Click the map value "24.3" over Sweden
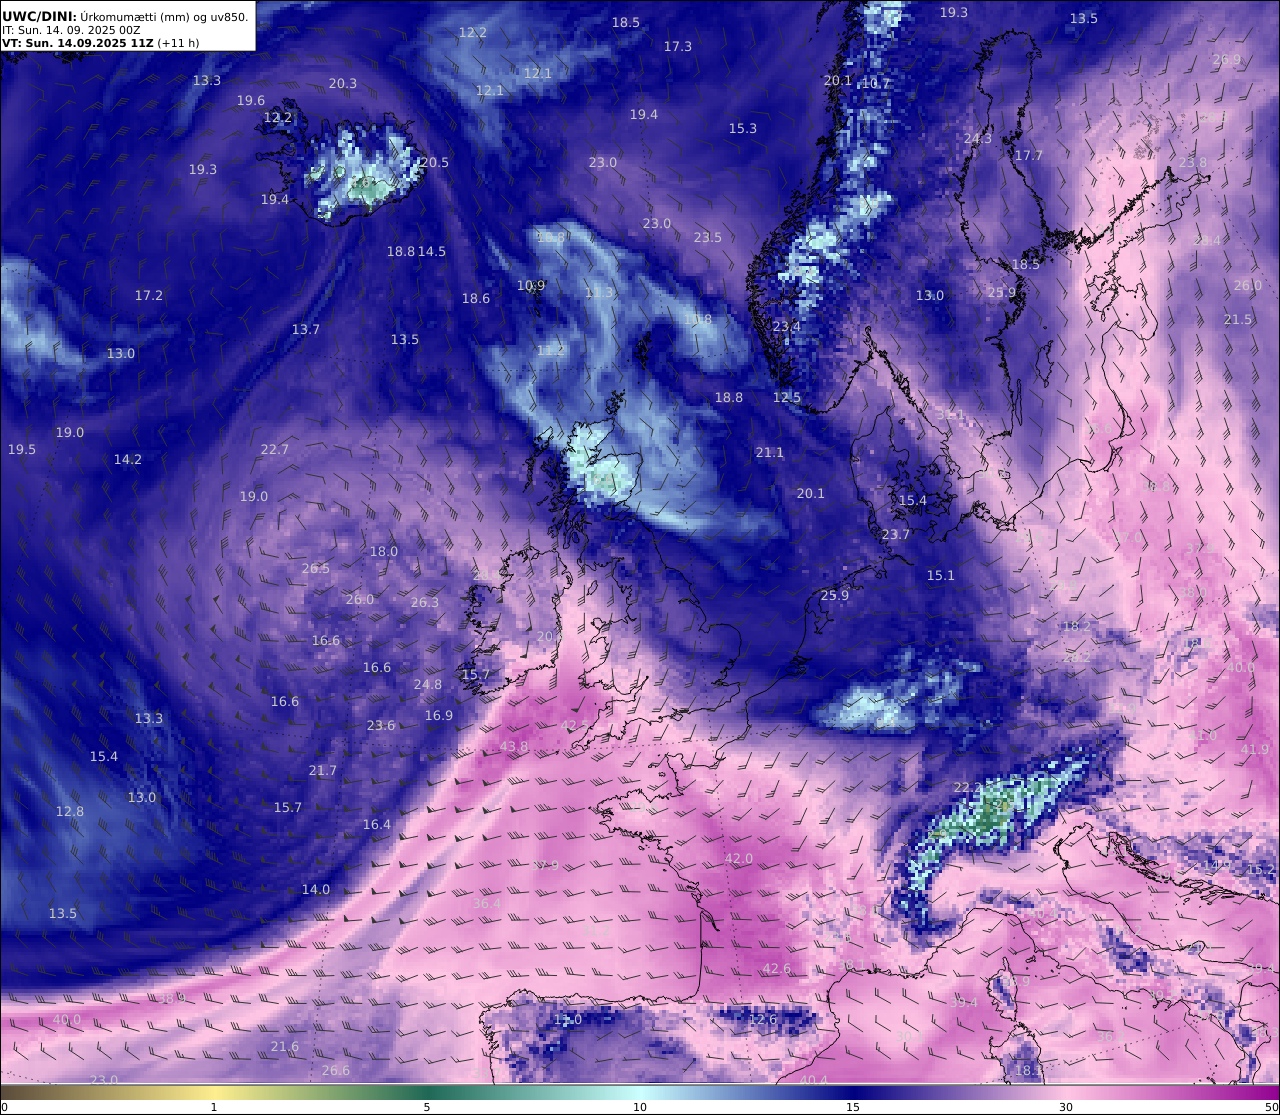 pos(978,139)
